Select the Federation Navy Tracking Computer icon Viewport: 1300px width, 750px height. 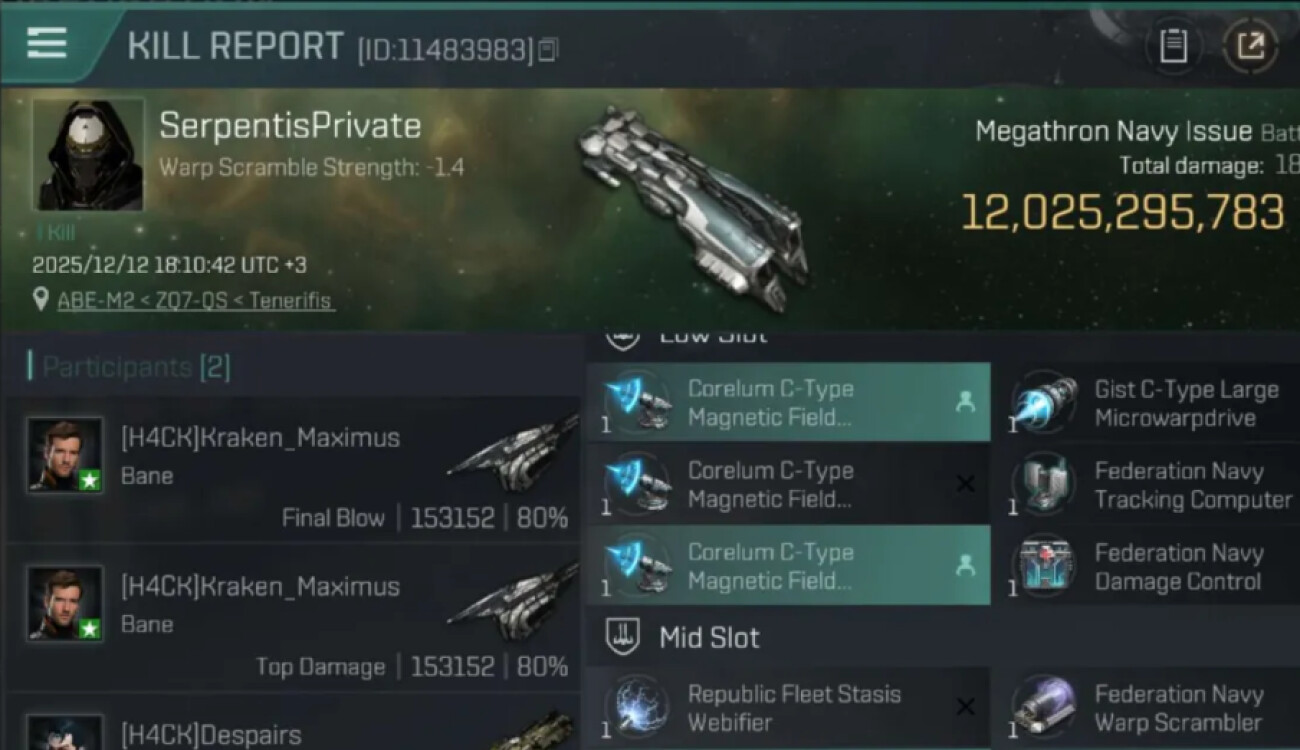coord(1043,485)
